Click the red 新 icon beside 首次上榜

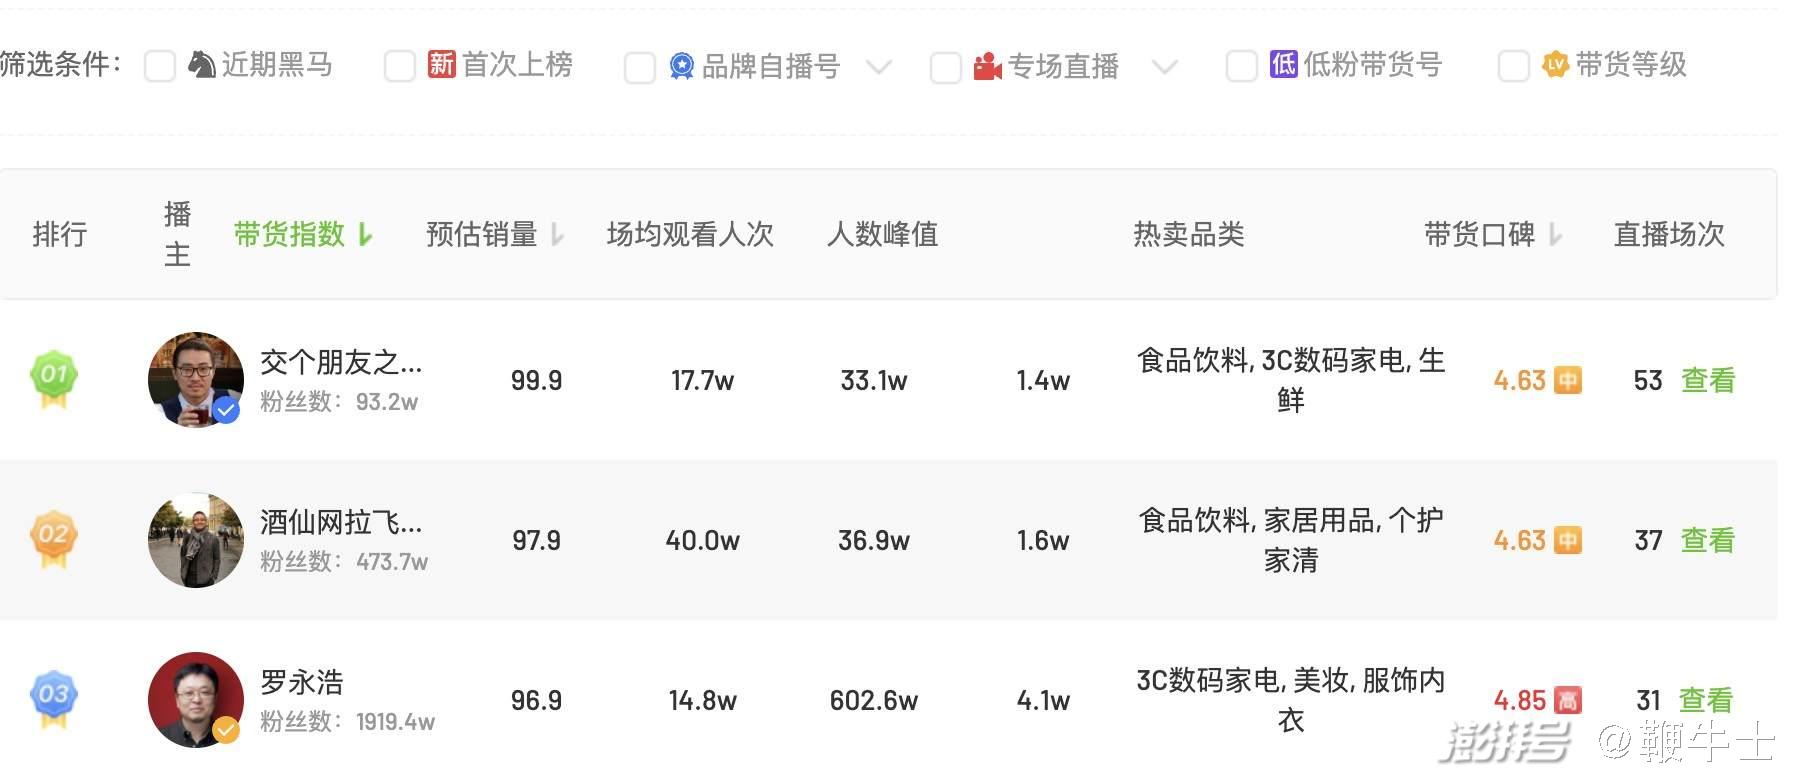[x=441, y=65]
